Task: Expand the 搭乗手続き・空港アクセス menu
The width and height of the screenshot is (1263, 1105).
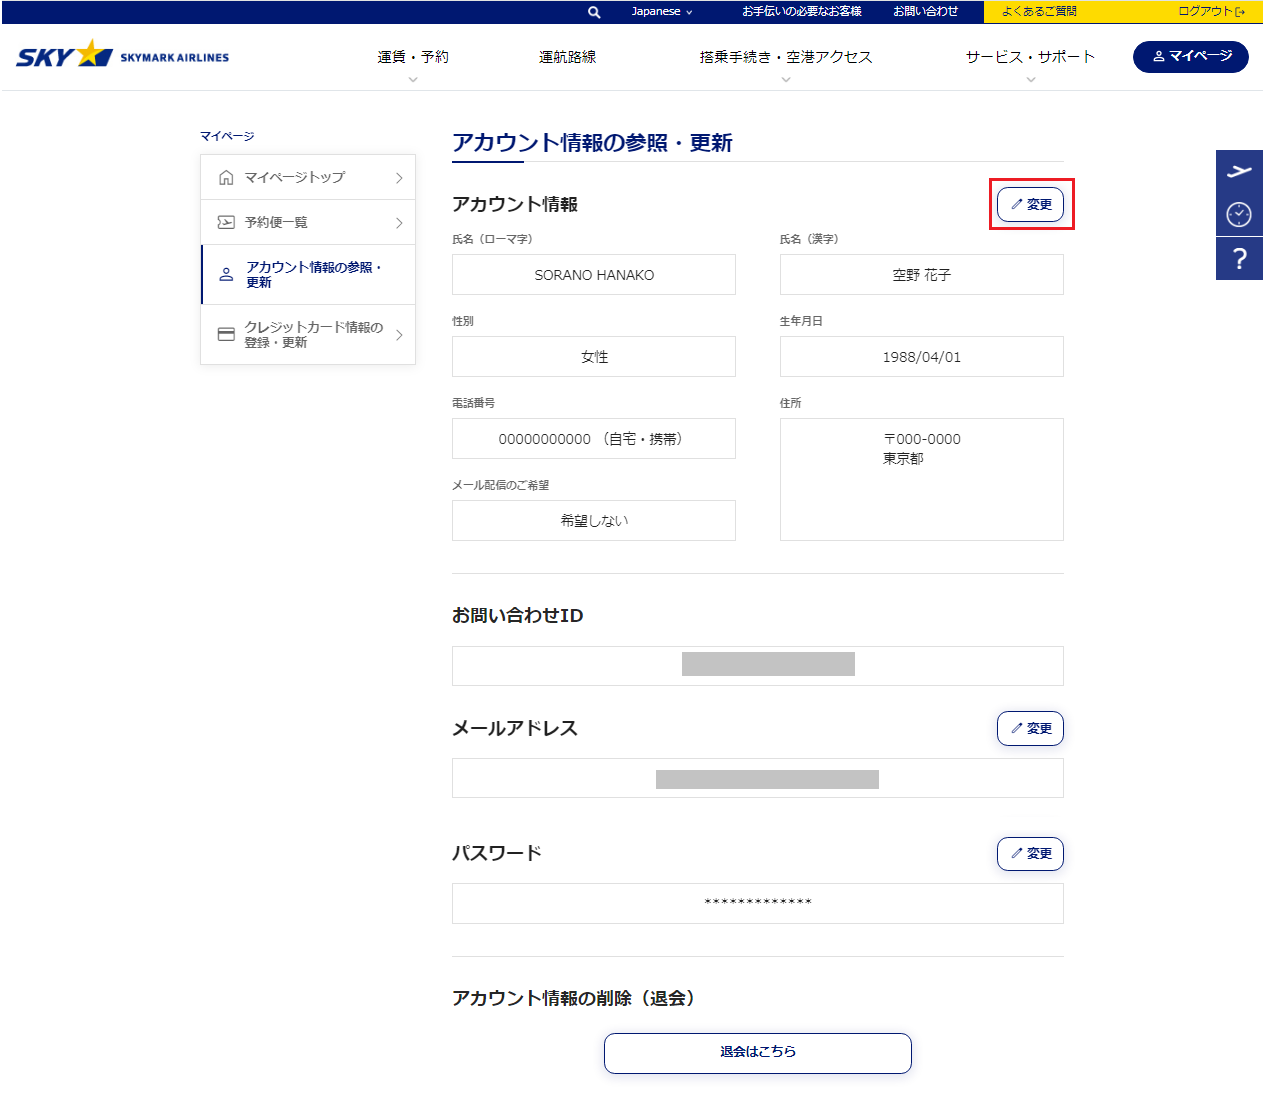Action: (x=785, y=57)
